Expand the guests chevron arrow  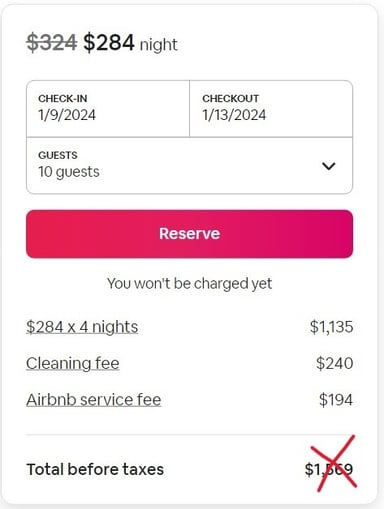click(329, 166)
